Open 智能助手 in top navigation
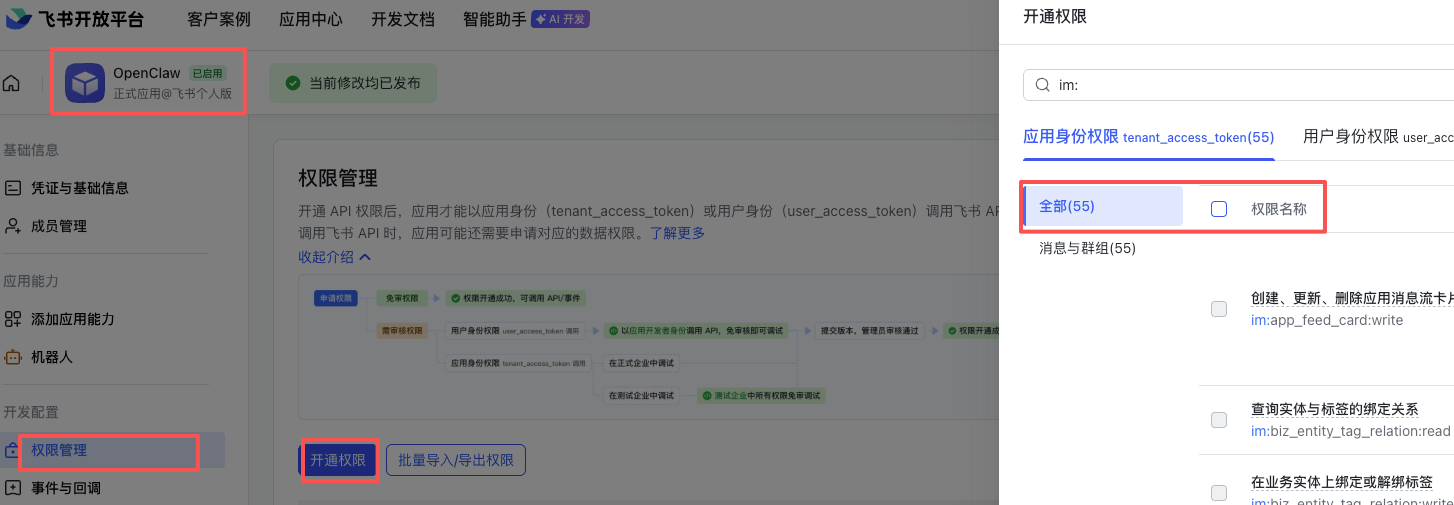The image size is (1454, 505). click(494, 19)
